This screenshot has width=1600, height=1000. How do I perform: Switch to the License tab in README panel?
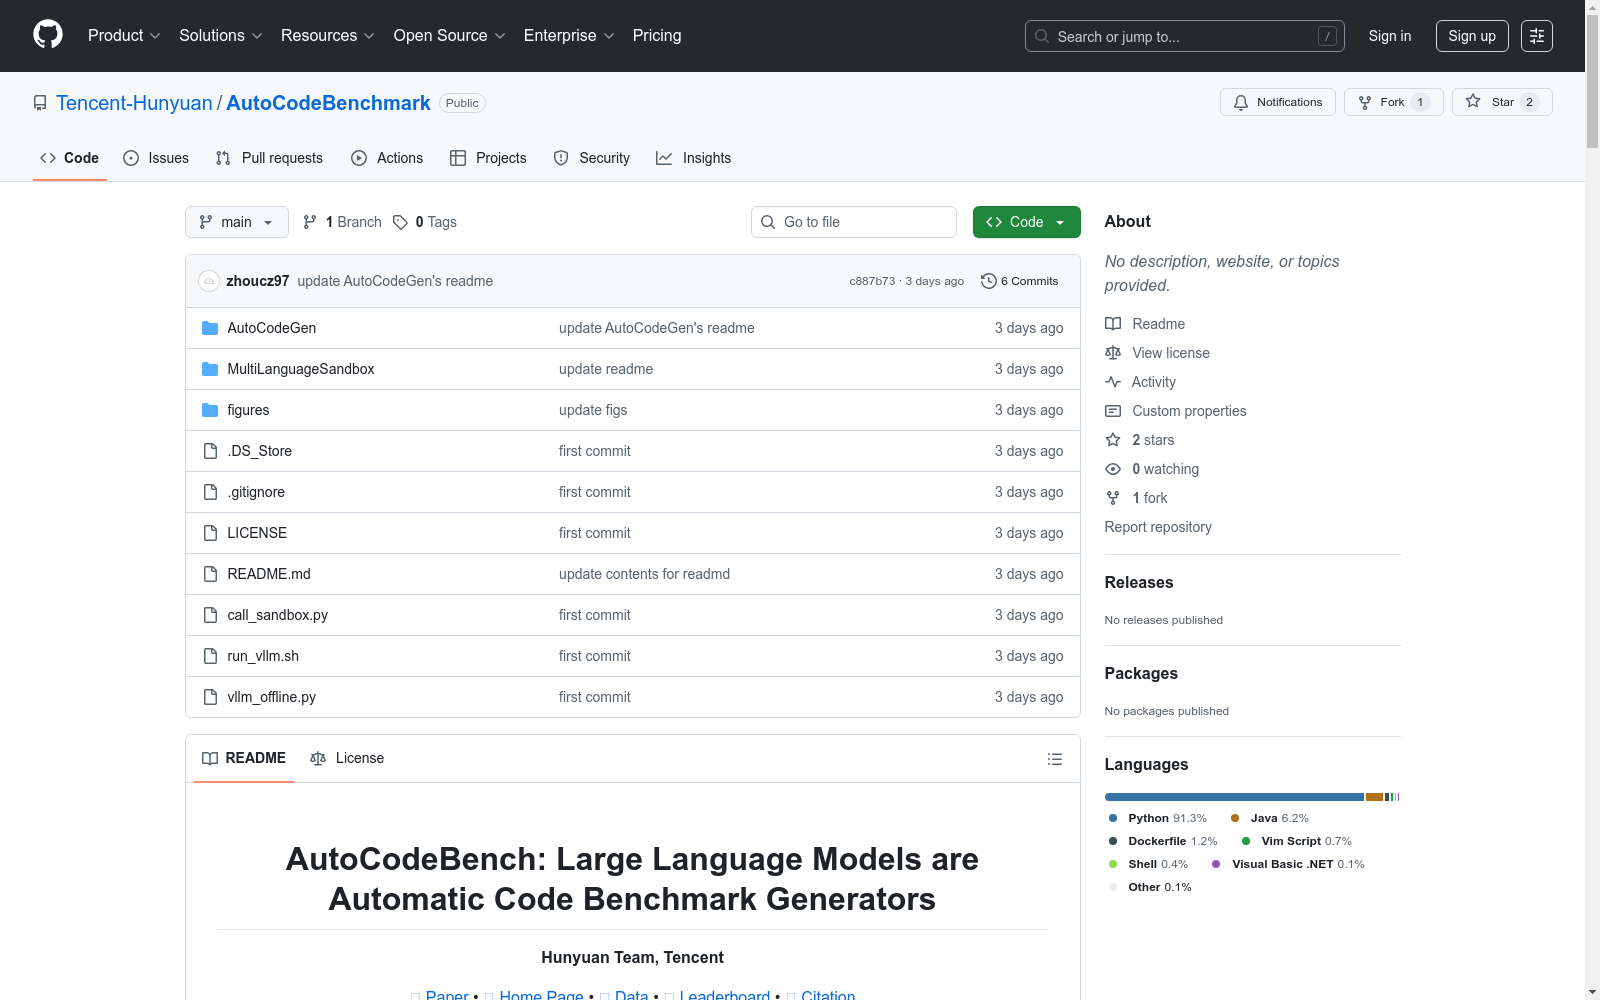[x=347, y=758]
